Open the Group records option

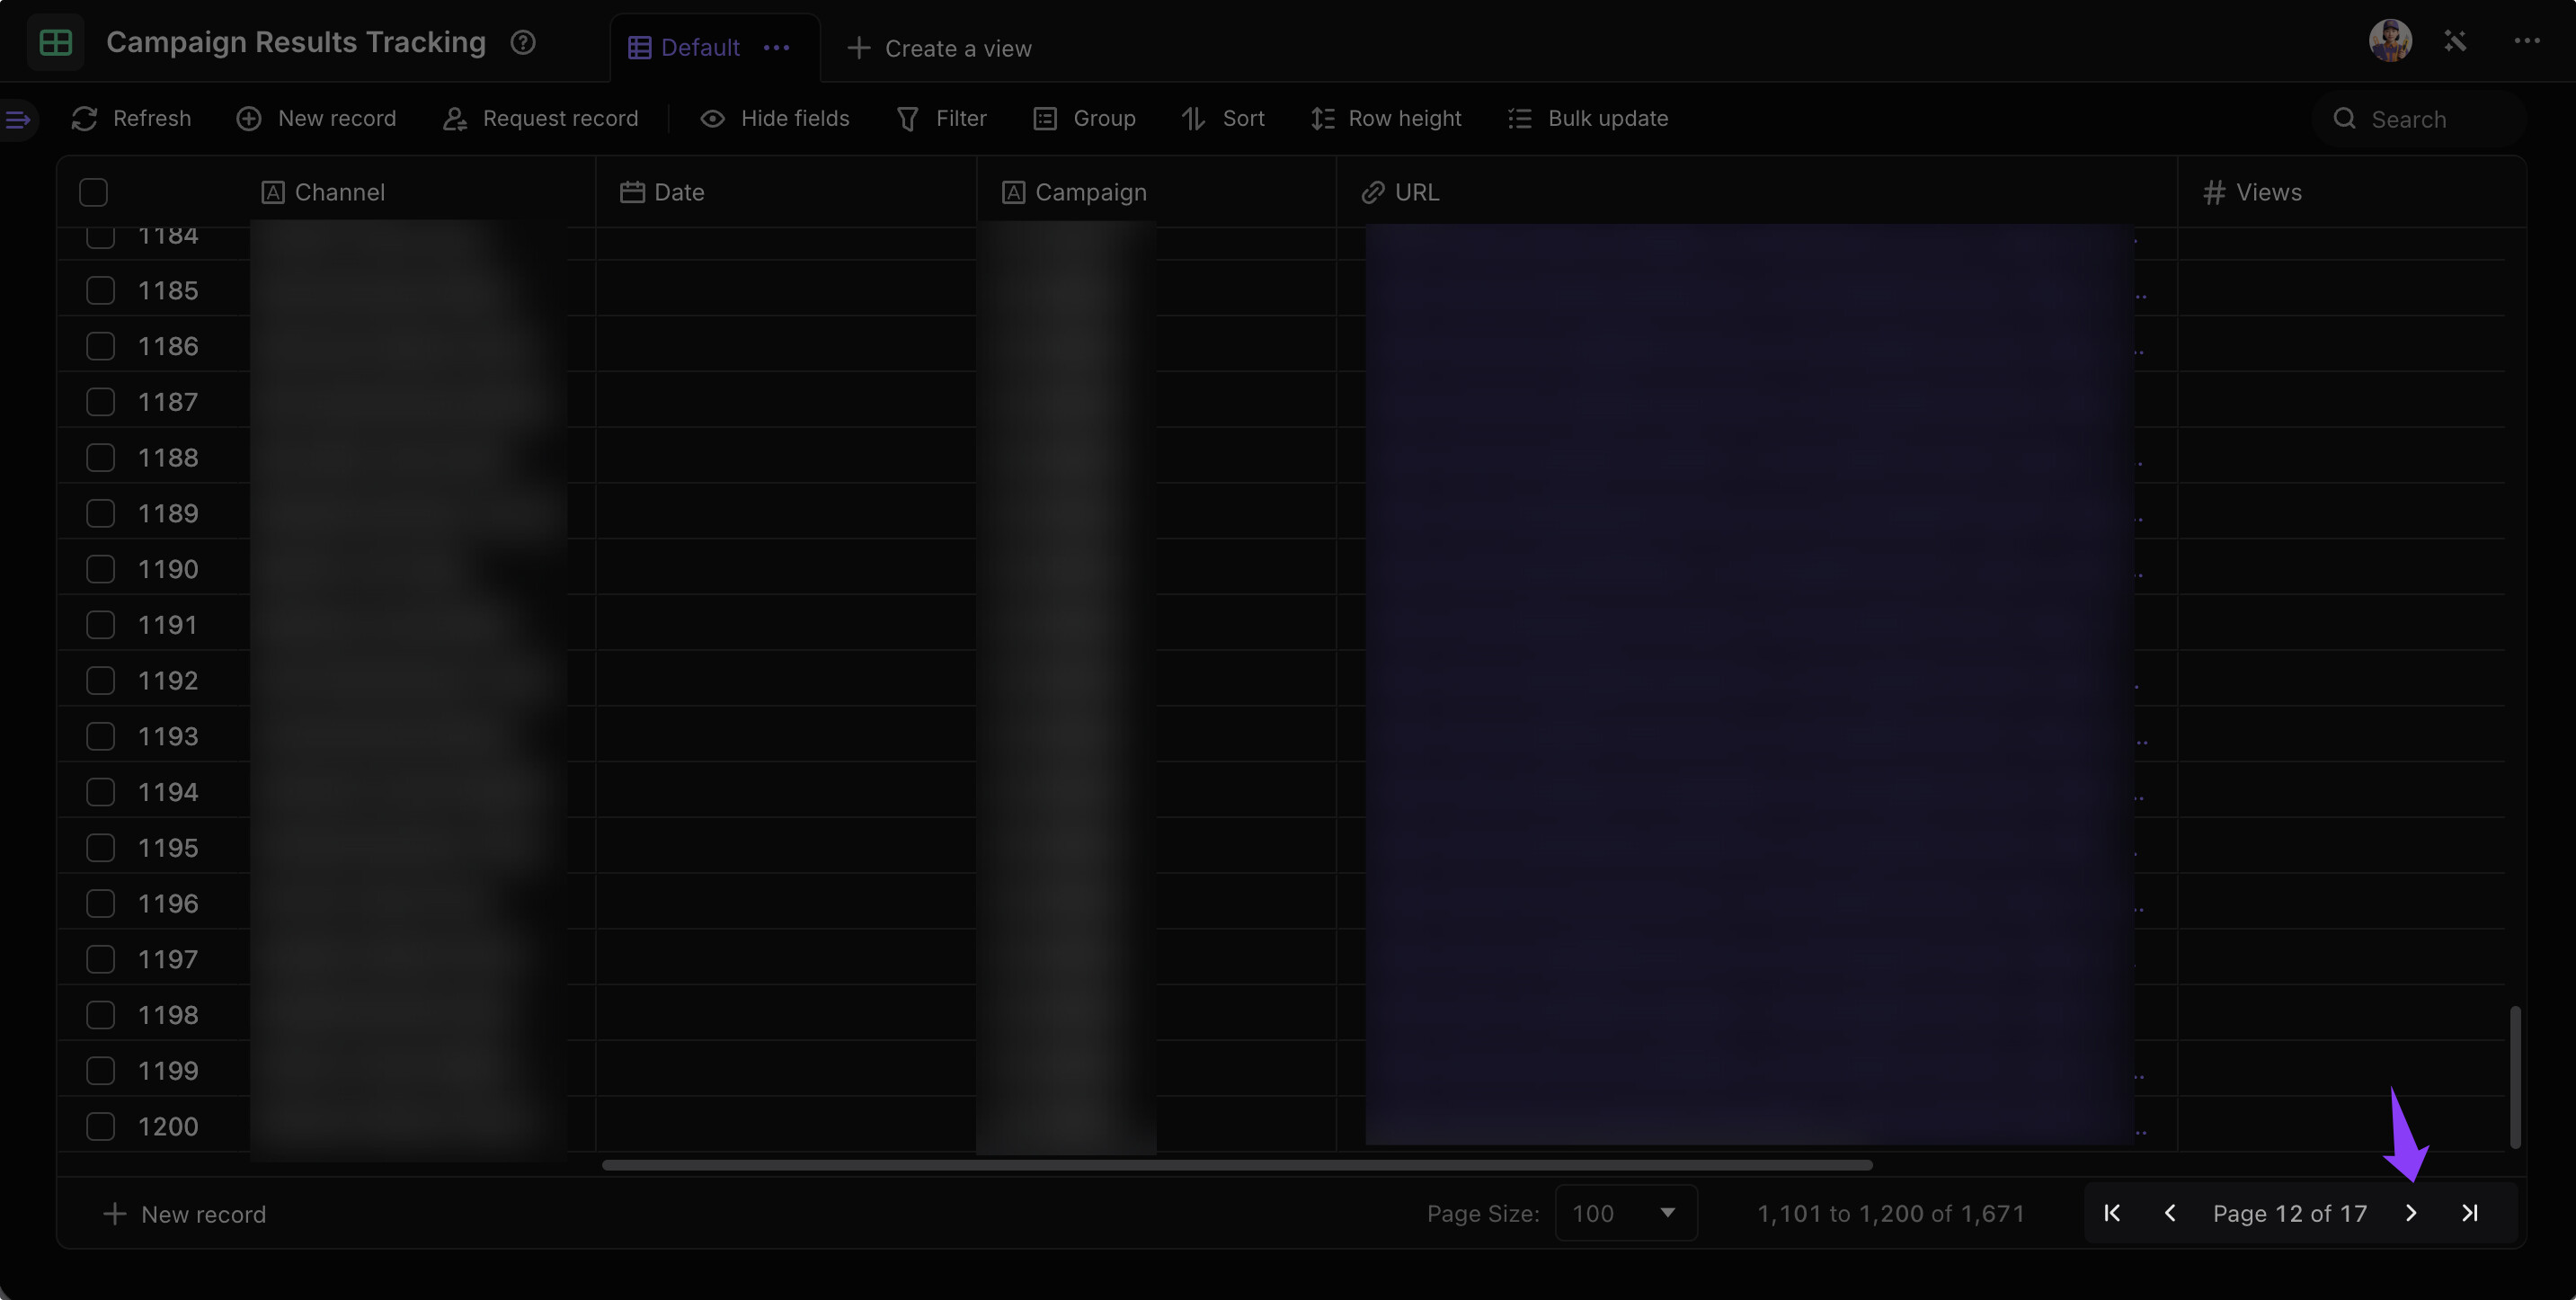[x=1084, y=119]
